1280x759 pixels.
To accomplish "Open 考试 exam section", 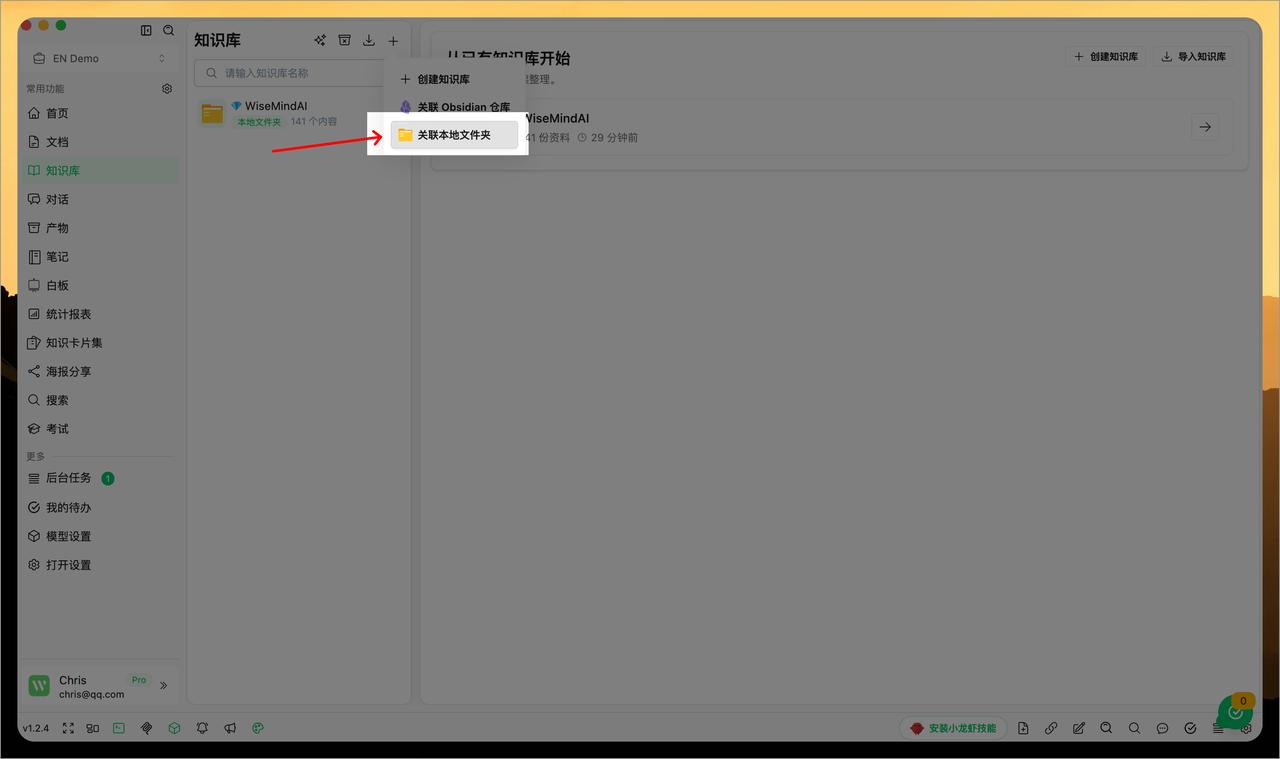I will tap(100, 429).
